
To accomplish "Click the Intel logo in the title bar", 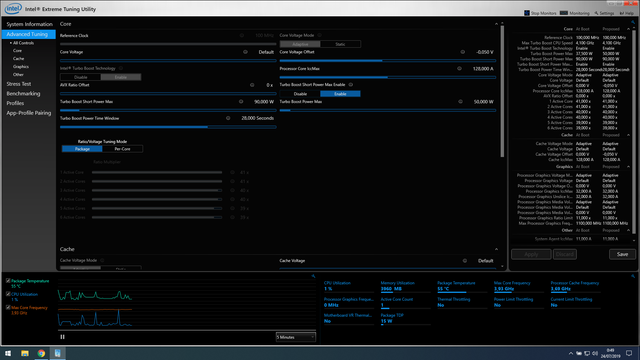I will click(x=13, y=8).
